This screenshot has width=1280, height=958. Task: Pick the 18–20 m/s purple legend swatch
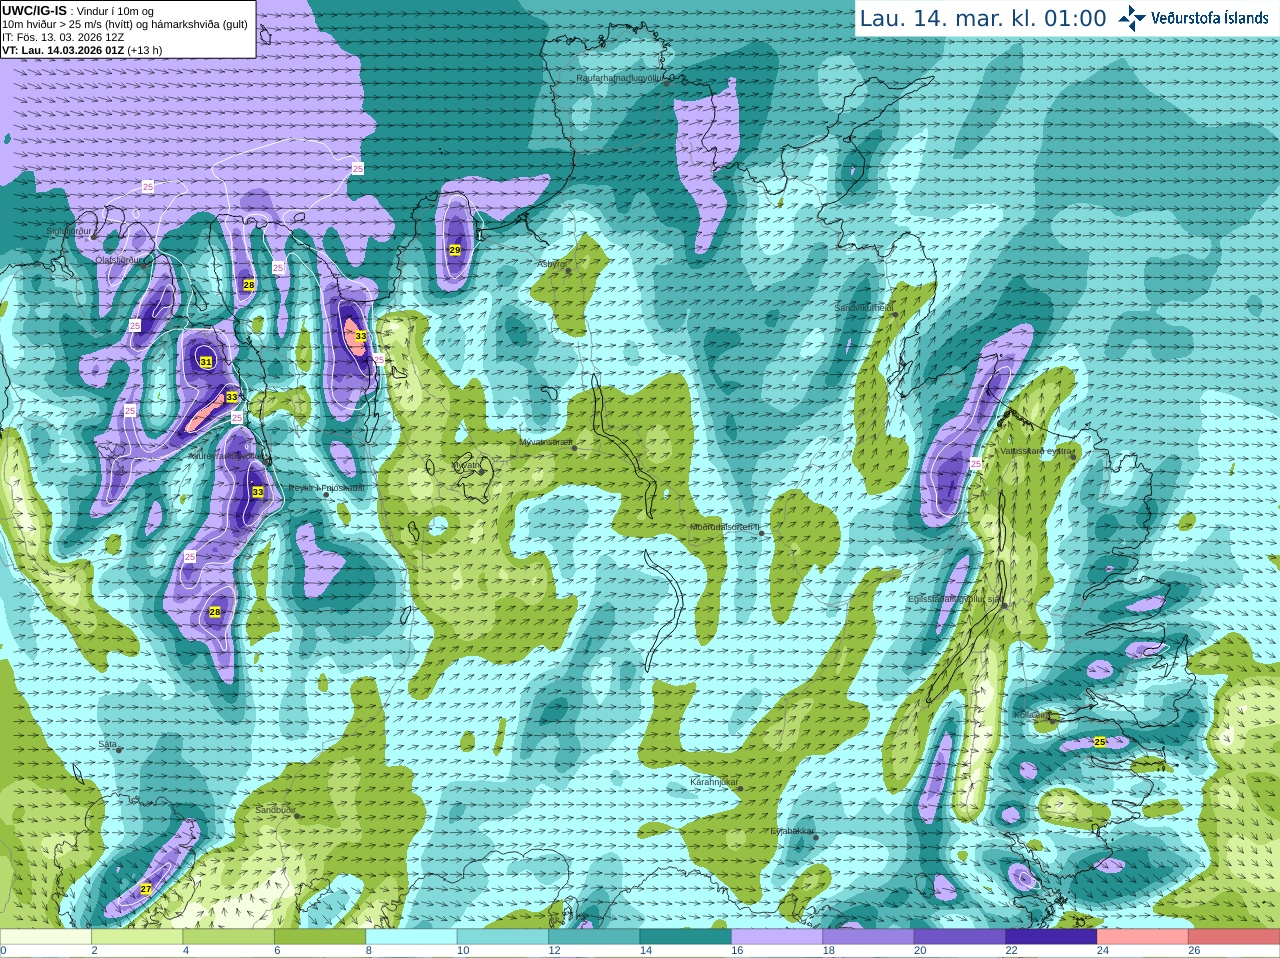coord(868,937)
